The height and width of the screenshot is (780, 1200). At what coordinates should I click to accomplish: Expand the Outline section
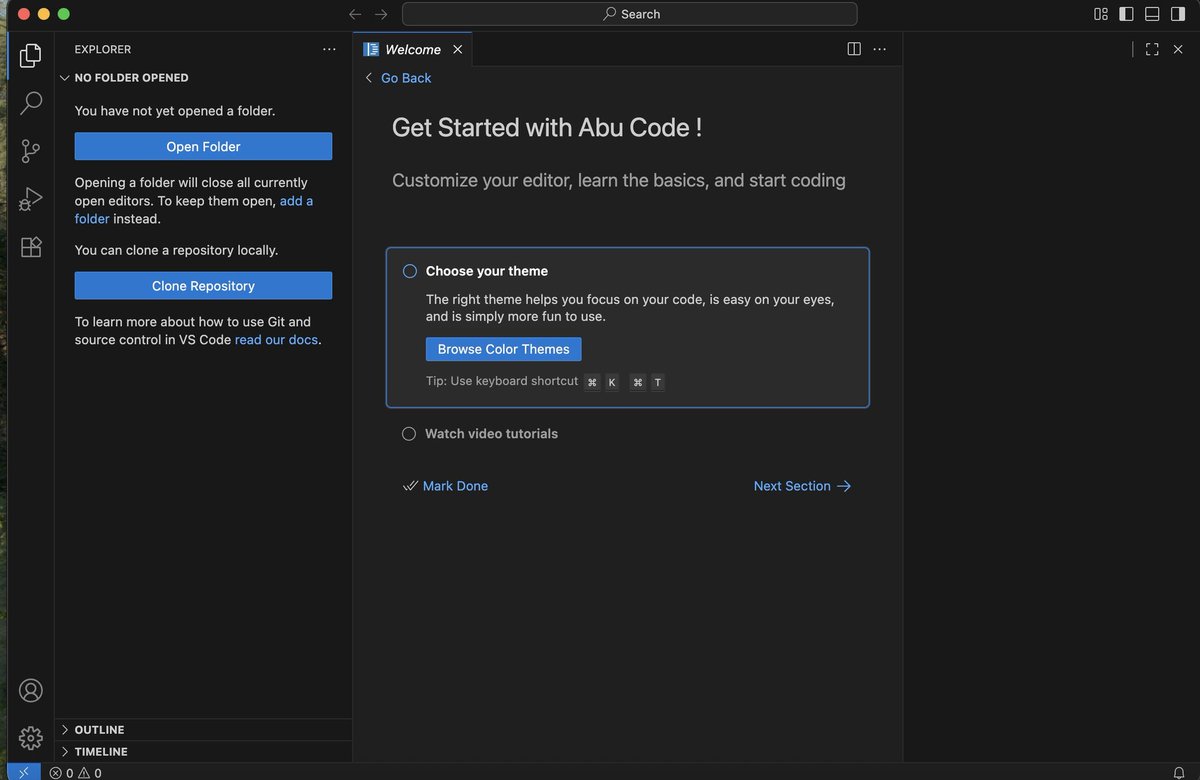(x=204, y=730)
